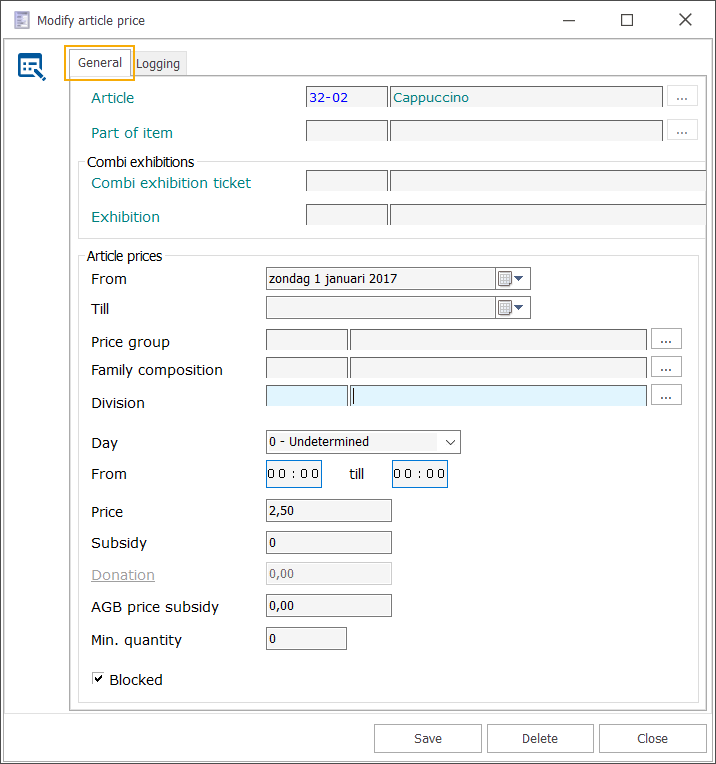
Task: Click the Save button
Action: coord(427,739)
